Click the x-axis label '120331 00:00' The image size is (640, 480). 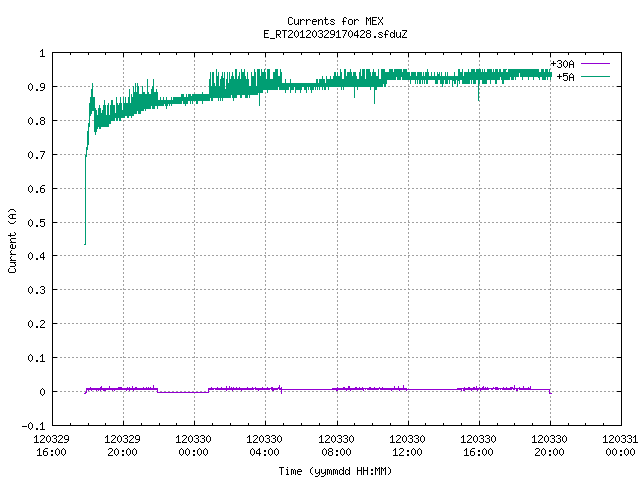coord(620,446)
